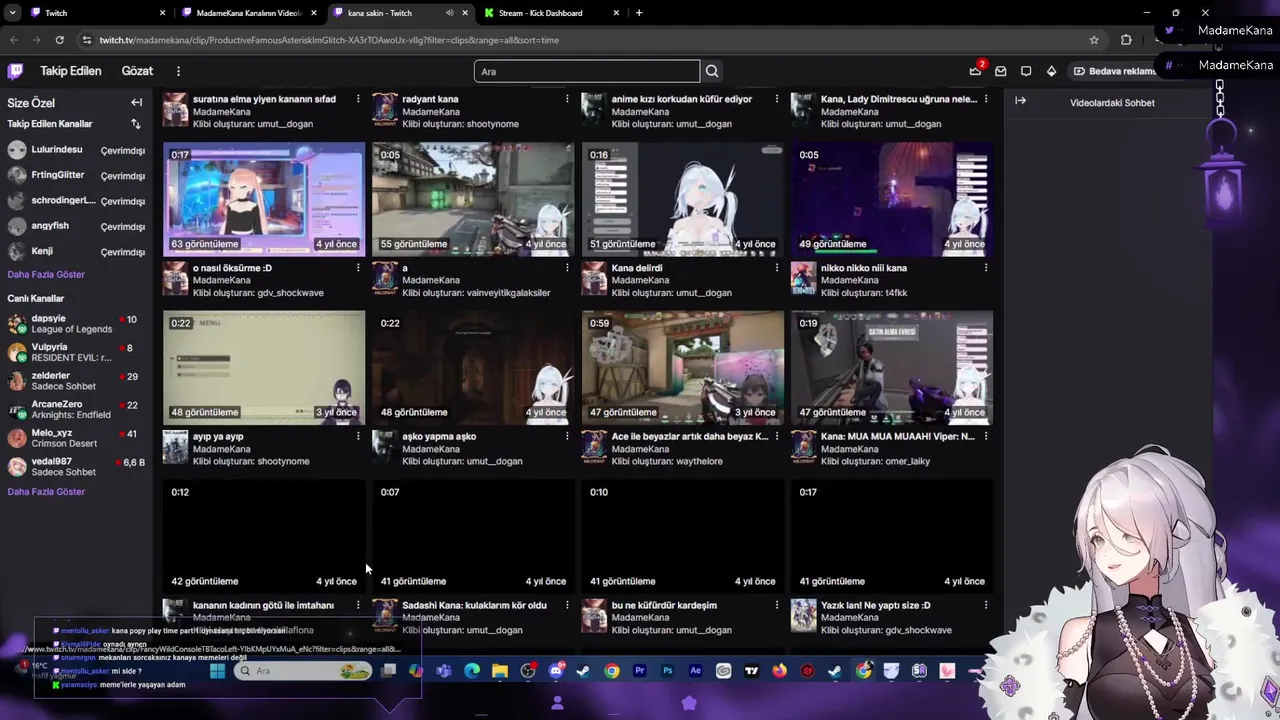This screenshot has width=1280, height=720.
Task: Open options for clip 'ayıp ya ayıp'
Action: tap(358, 436)
